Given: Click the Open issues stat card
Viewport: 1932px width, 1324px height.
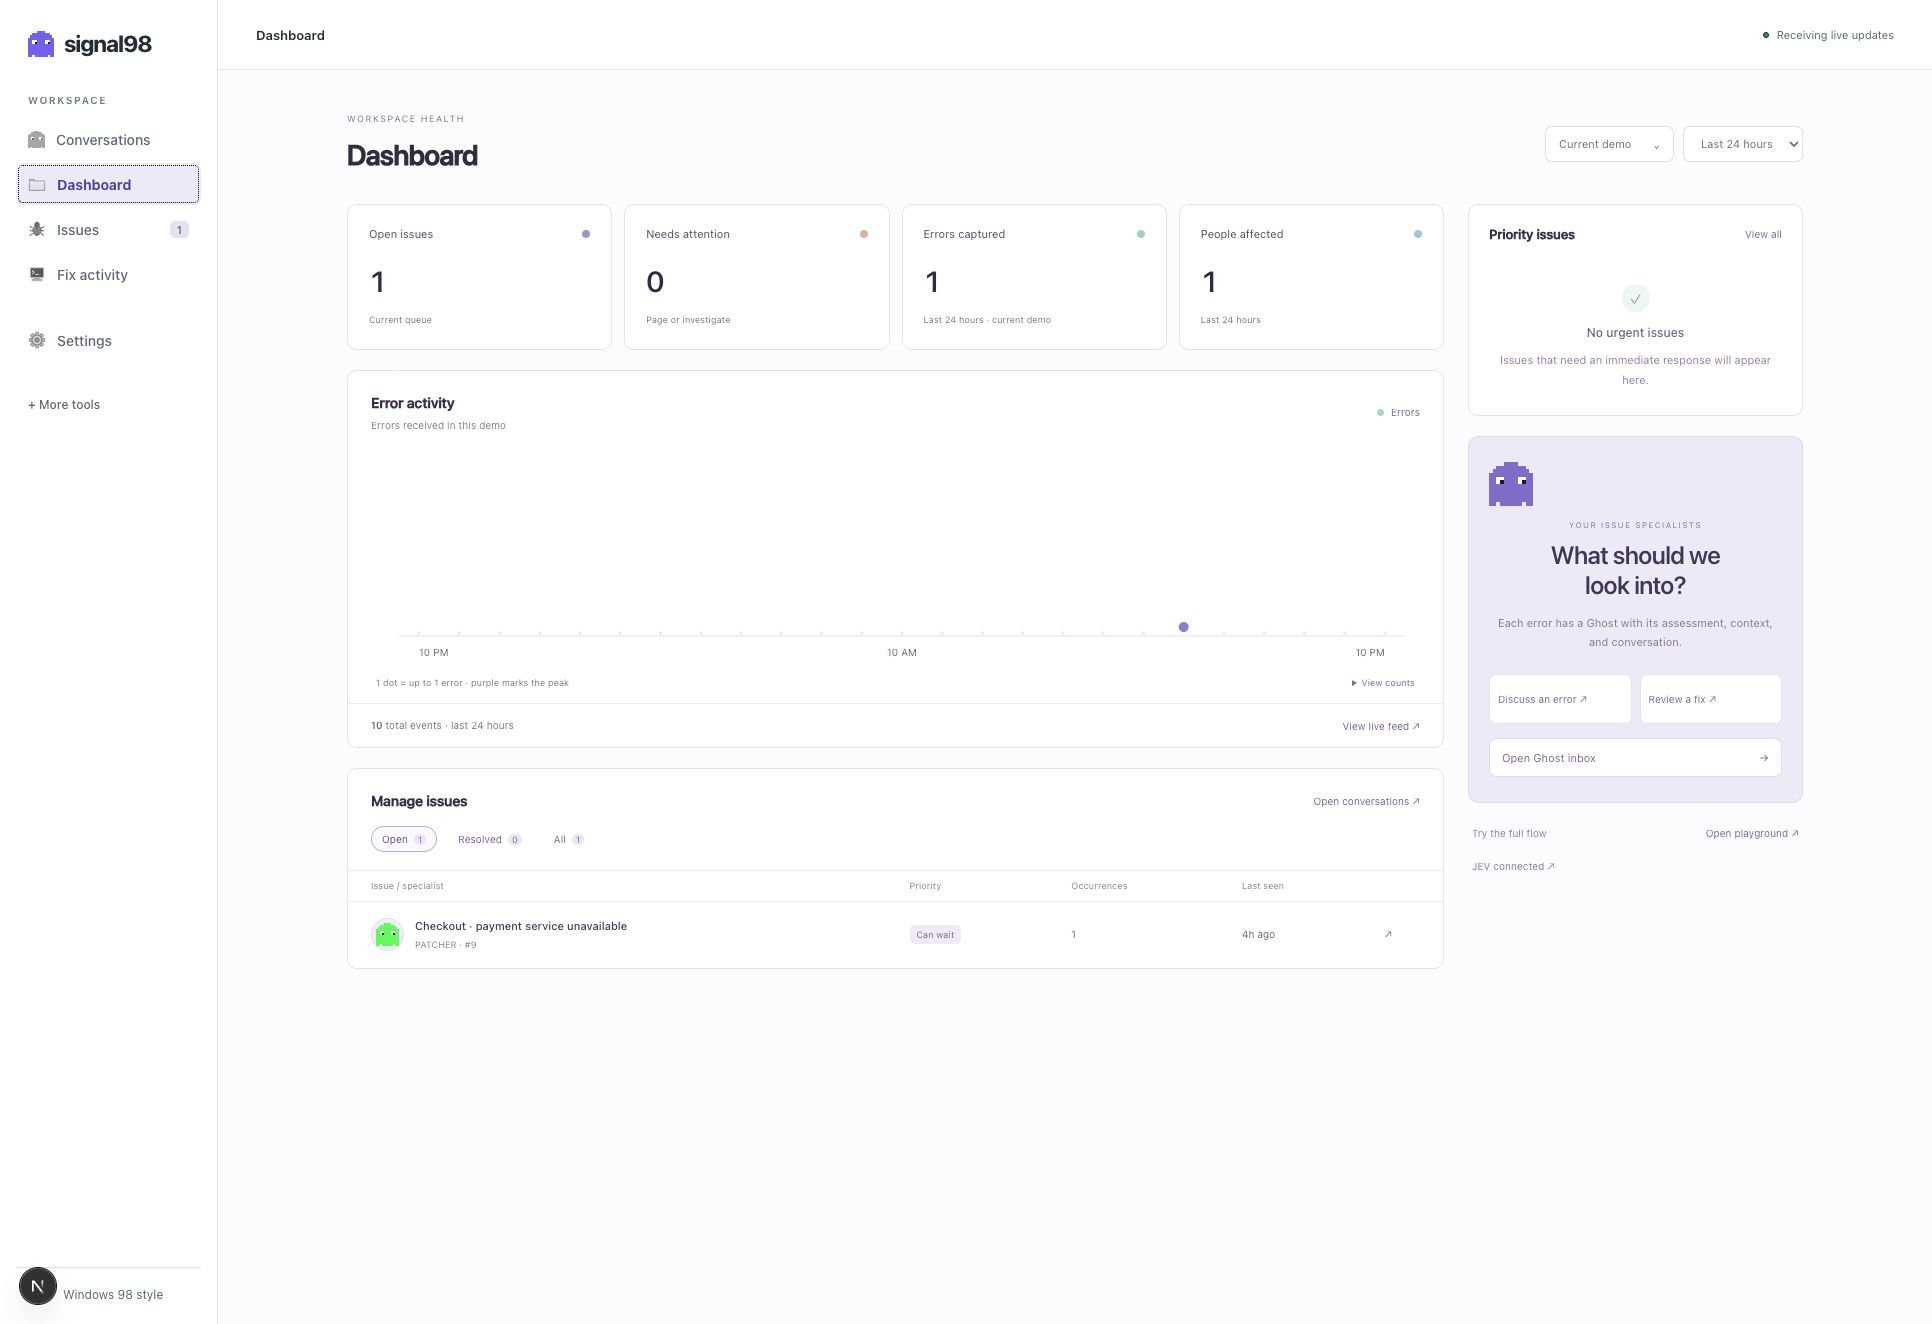Looking at the screenshot, I should tap(479, 277).
